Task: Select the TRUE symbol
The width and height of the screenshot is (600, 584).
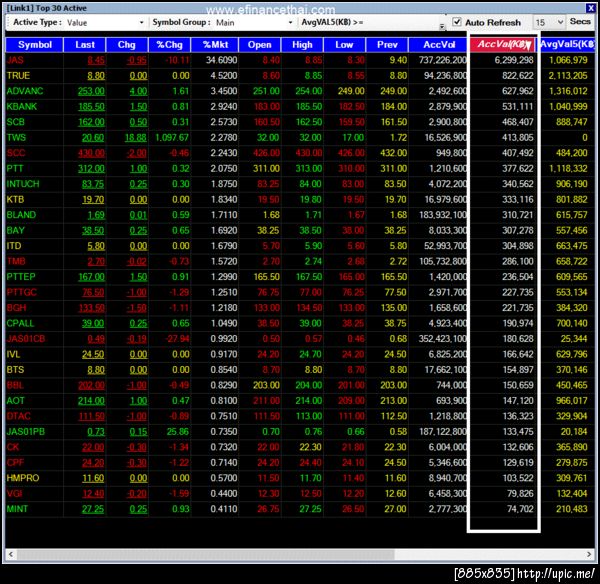Action: 18,75
